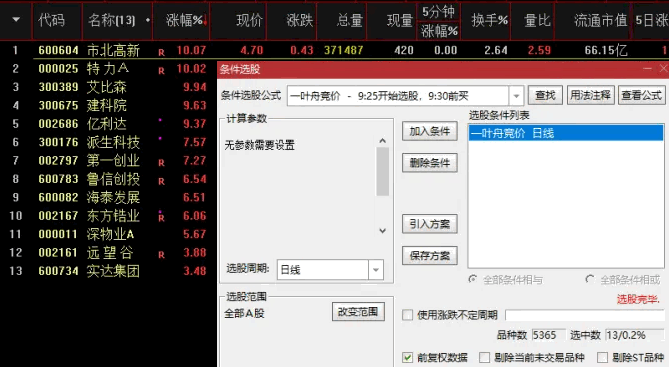Sort by 现量 column header
The image size is (669, 367).
[399, 20]
